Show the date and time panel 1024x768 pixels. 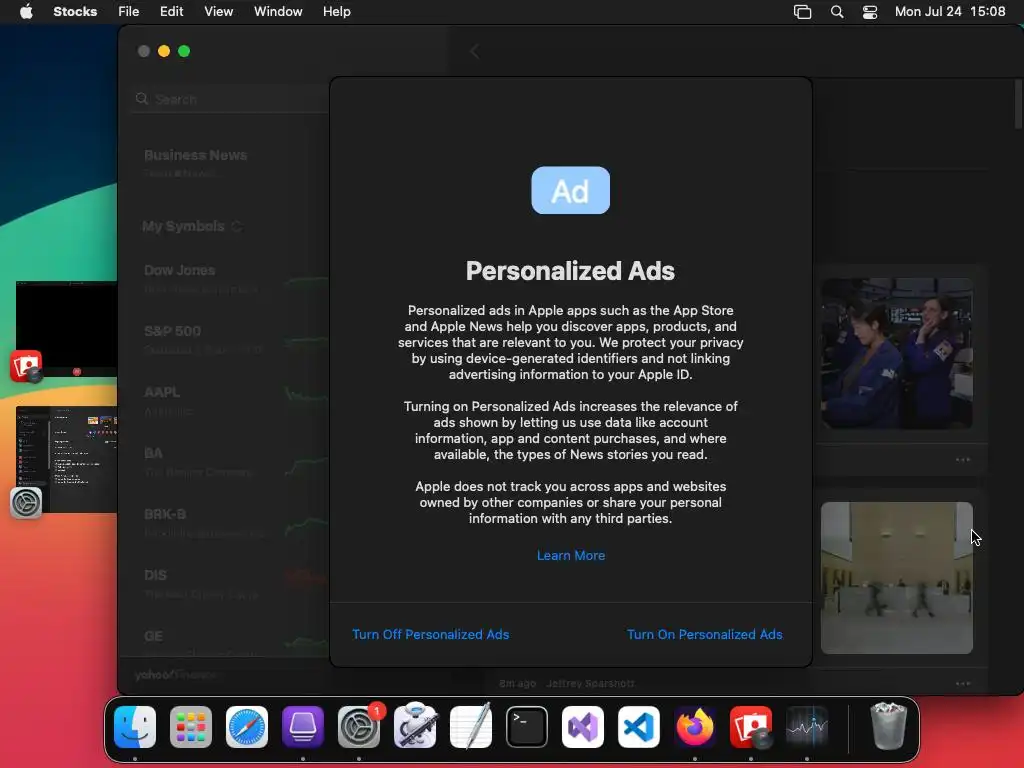(x=950, y=12)
